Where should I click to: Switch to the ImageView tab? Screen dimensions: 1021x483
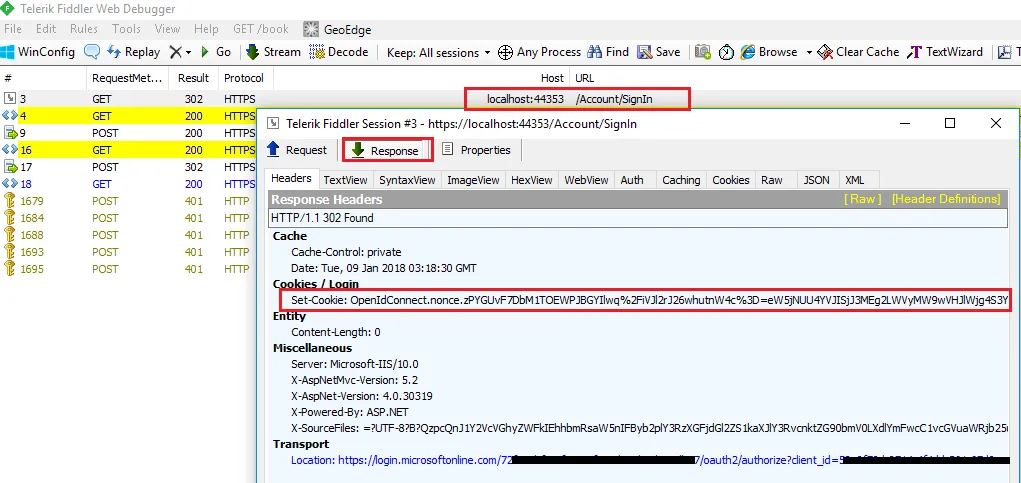click(x=473, y=180)
